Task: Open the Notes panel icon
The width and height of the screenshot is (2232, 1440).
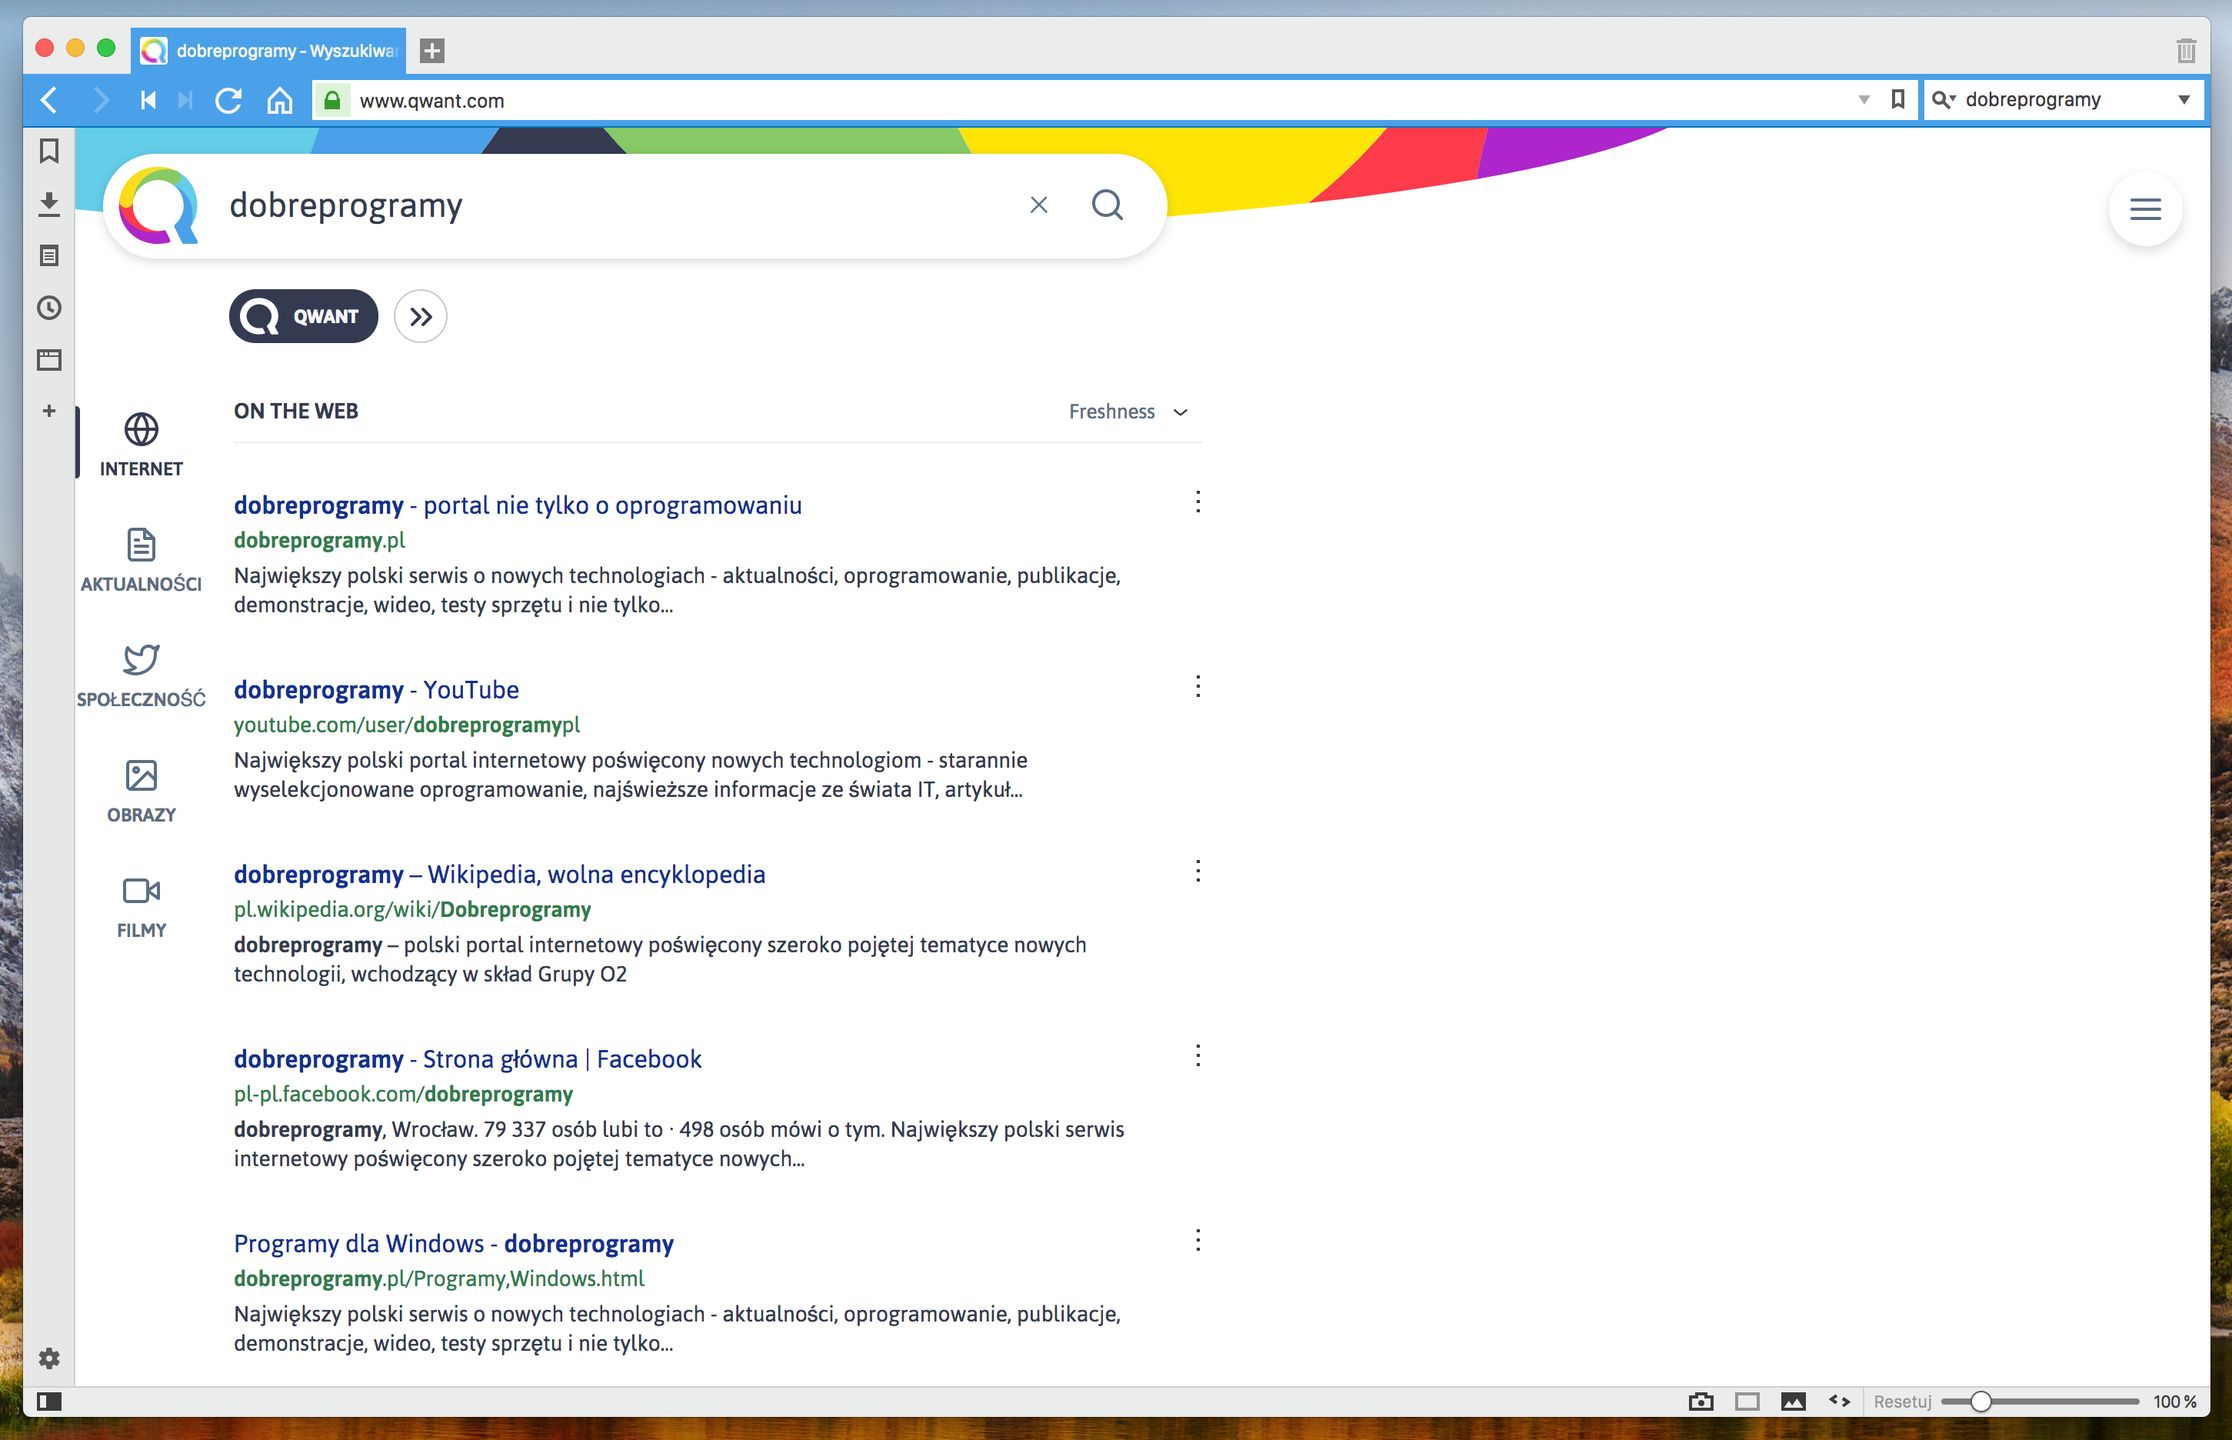Action: coord(49,256)
